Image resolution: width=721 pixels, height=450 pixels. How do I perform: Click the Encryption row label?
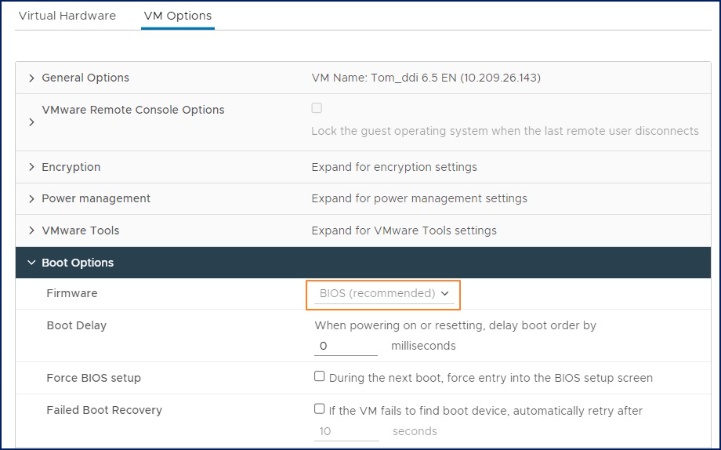(71, 167)
